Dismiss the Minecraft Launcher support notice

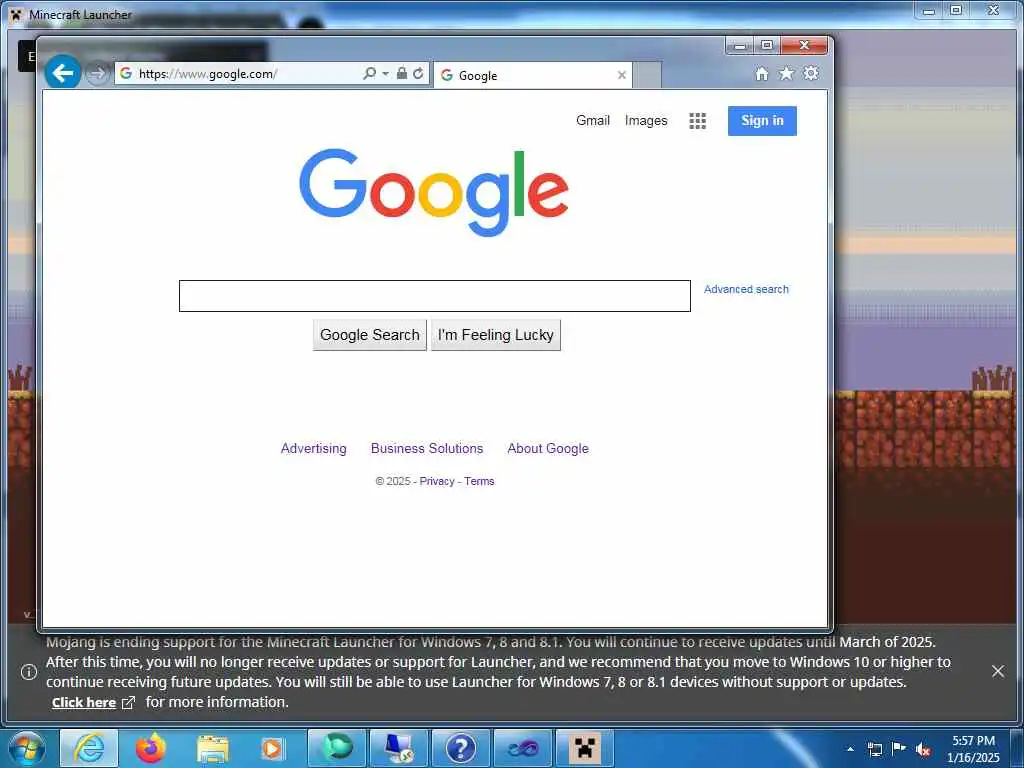pos(998,671)
